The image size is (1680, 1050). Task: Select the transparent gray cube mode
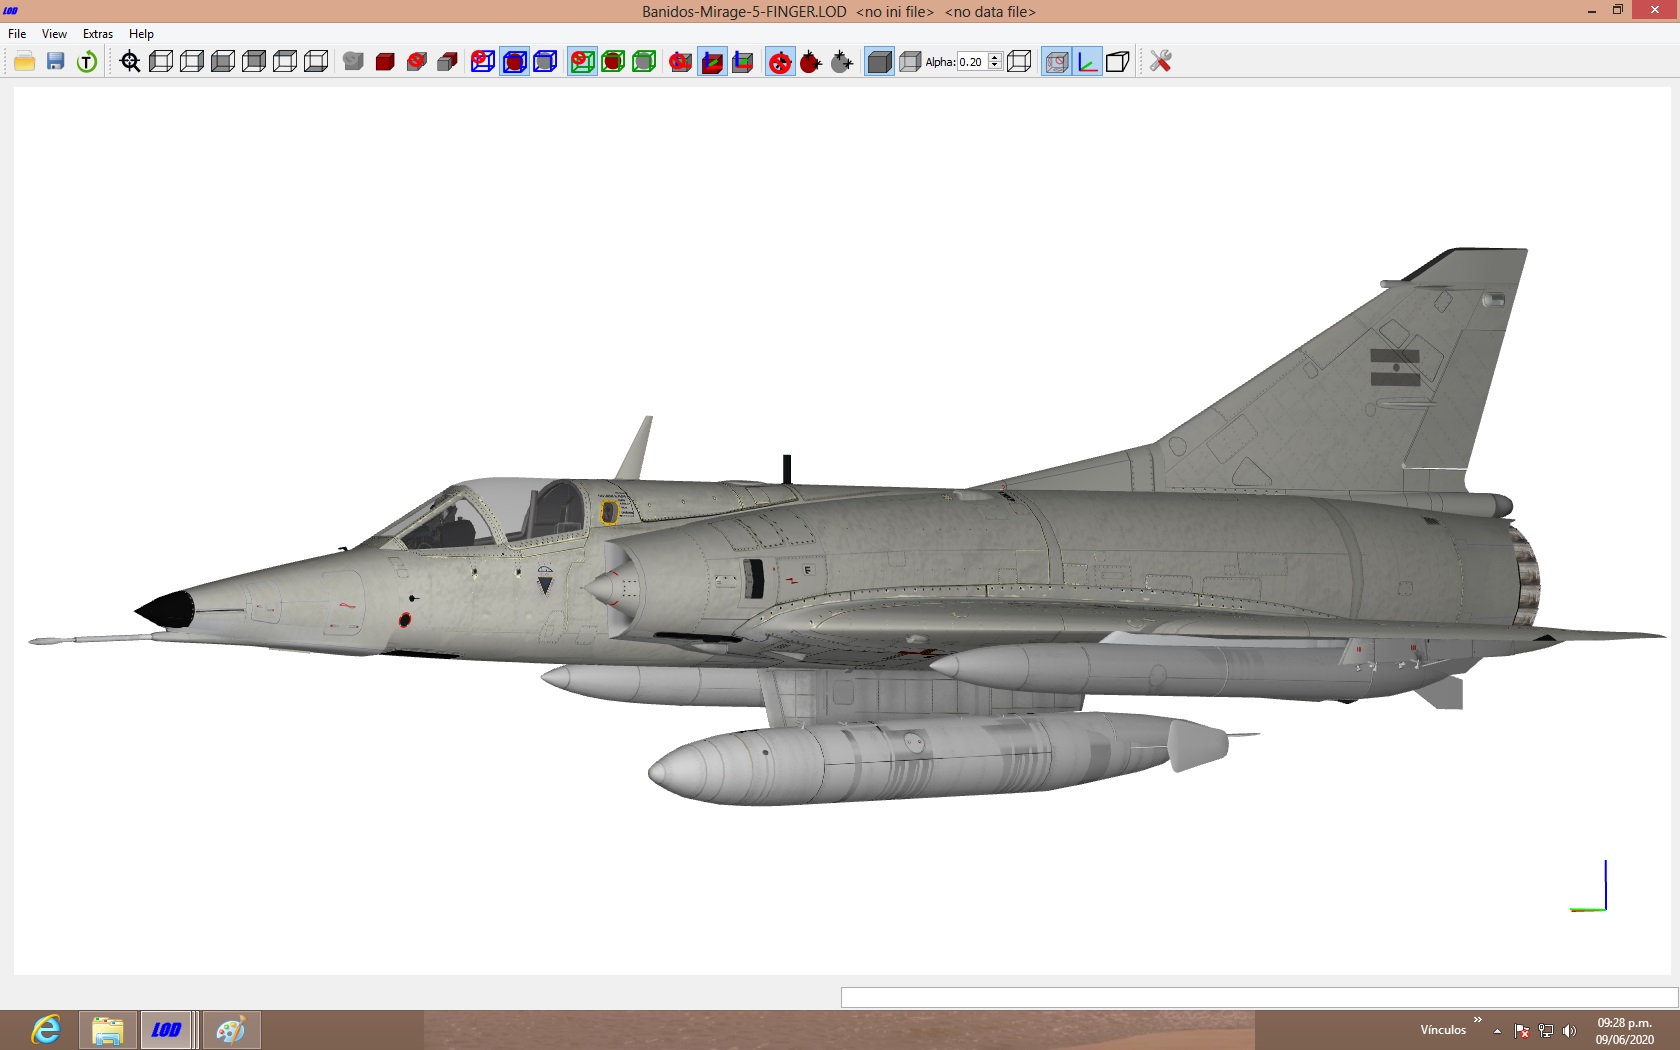910,62
